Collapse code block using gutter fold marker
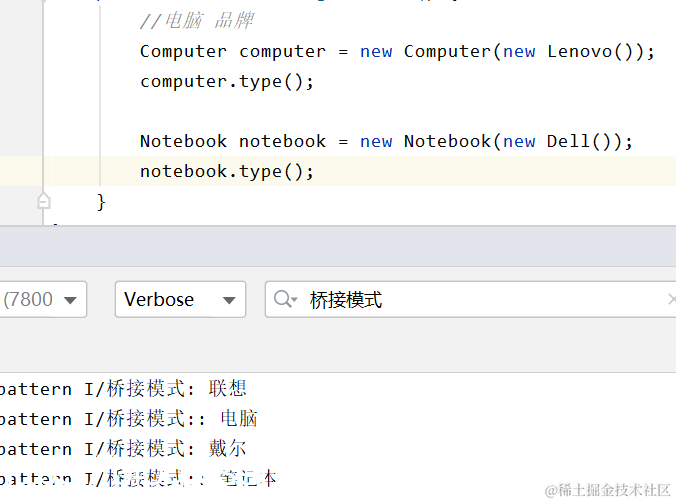Viewport: 676px width, 503px height. coord(44,201)
